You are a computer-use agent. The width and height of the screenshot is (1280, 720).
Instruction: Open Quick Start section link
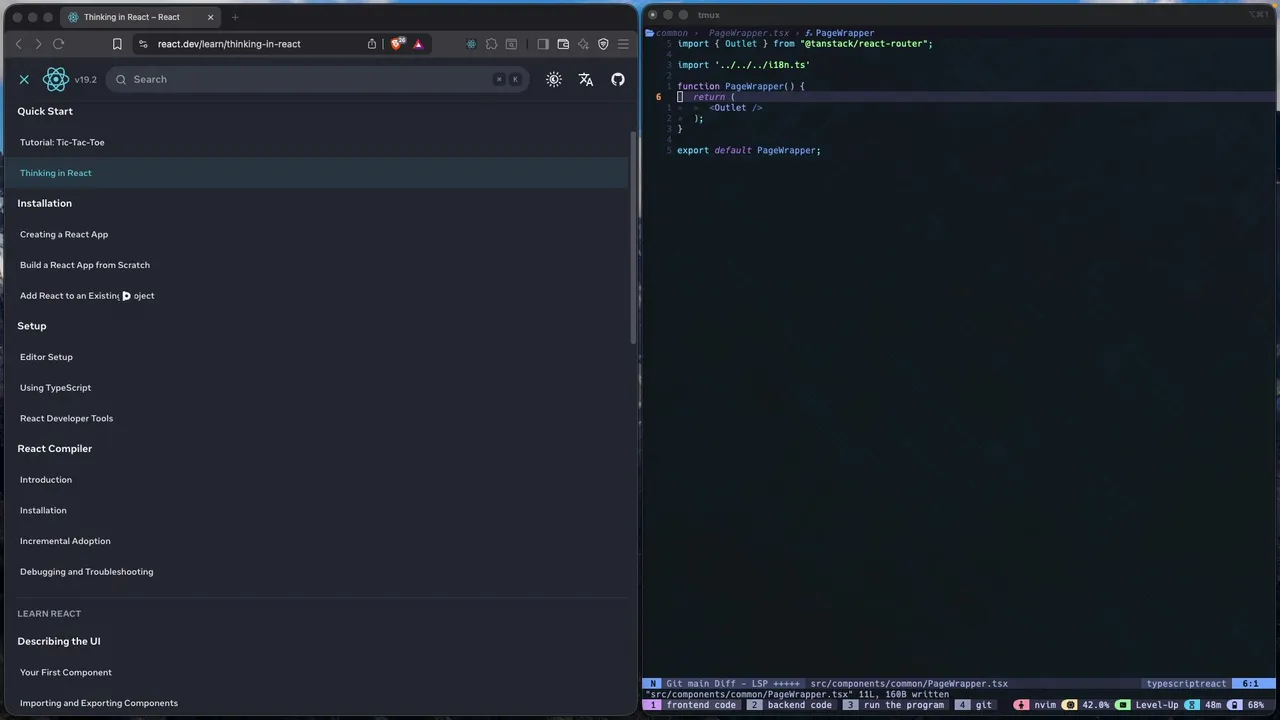(45, 111)
